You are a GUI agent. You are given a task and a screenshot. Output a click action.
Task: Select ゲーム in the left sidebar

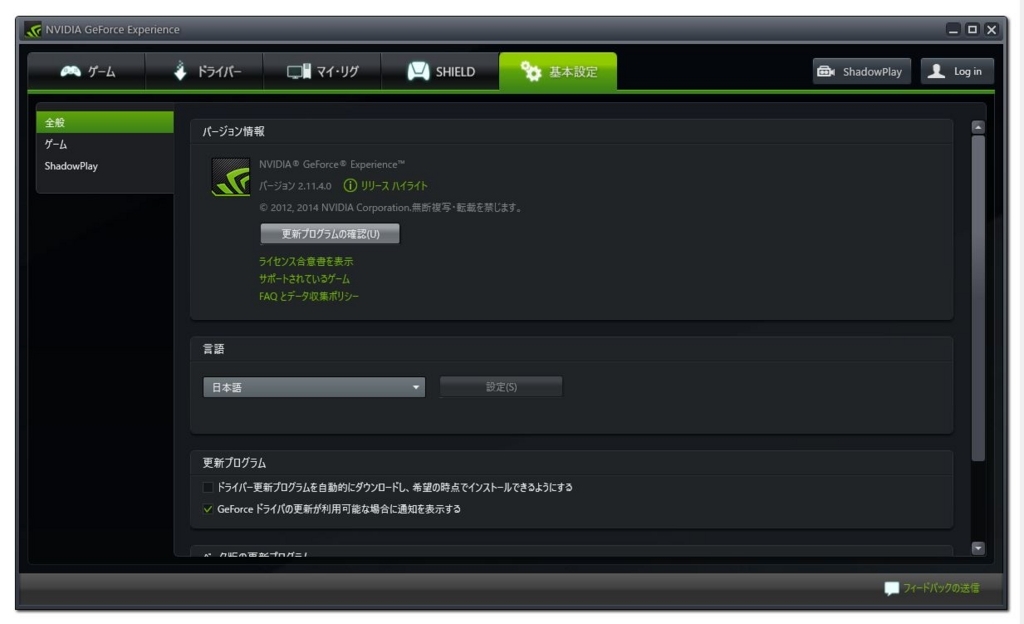point(105,144)
